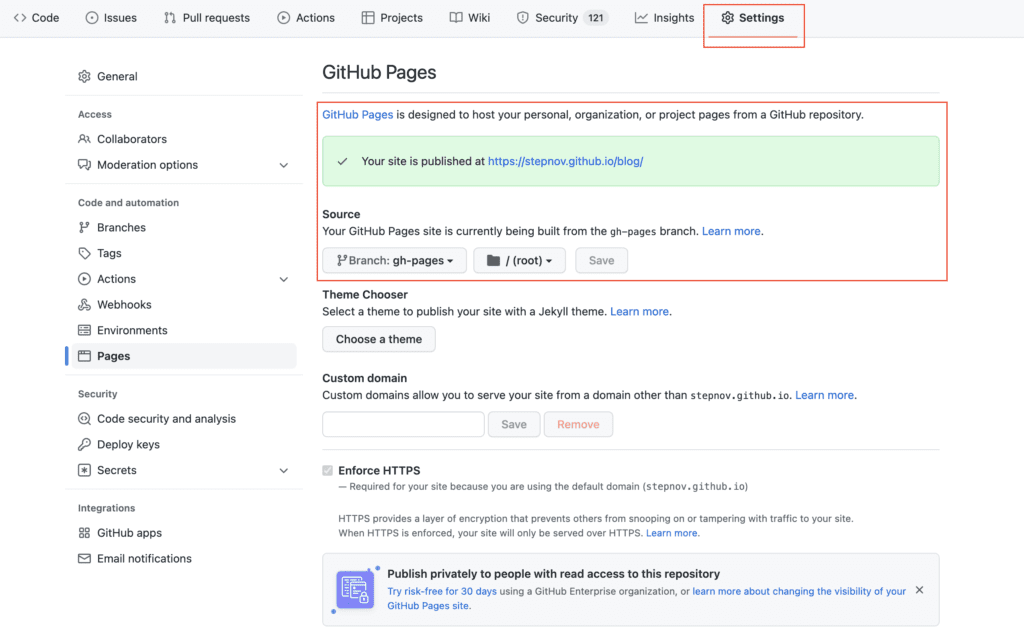Click Try risk-free for 30 days link
Viewport: 1024px width, 630px height.
click(x=442, y=591)
